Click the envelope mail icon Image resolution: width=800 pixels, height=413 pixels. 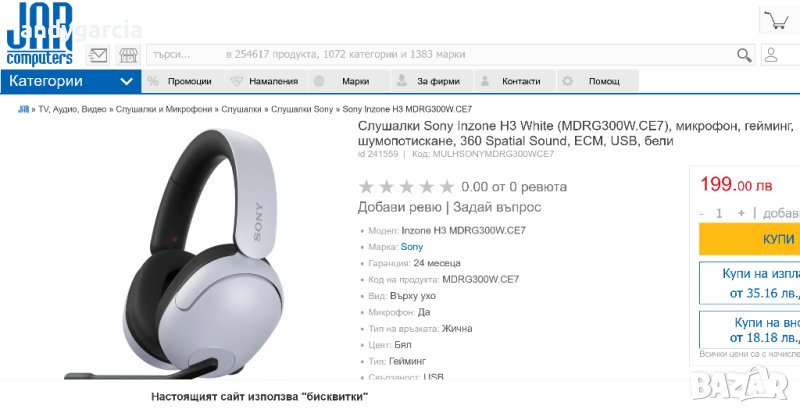point(98,55)
